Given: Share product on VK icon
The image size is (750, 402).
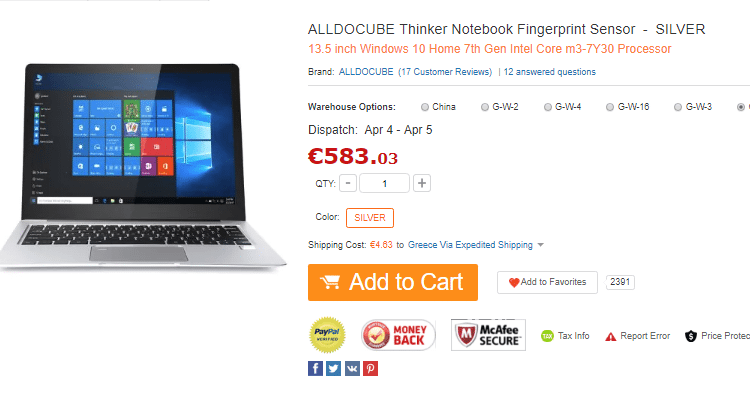Looking at the screenshot, I should 352,368.
